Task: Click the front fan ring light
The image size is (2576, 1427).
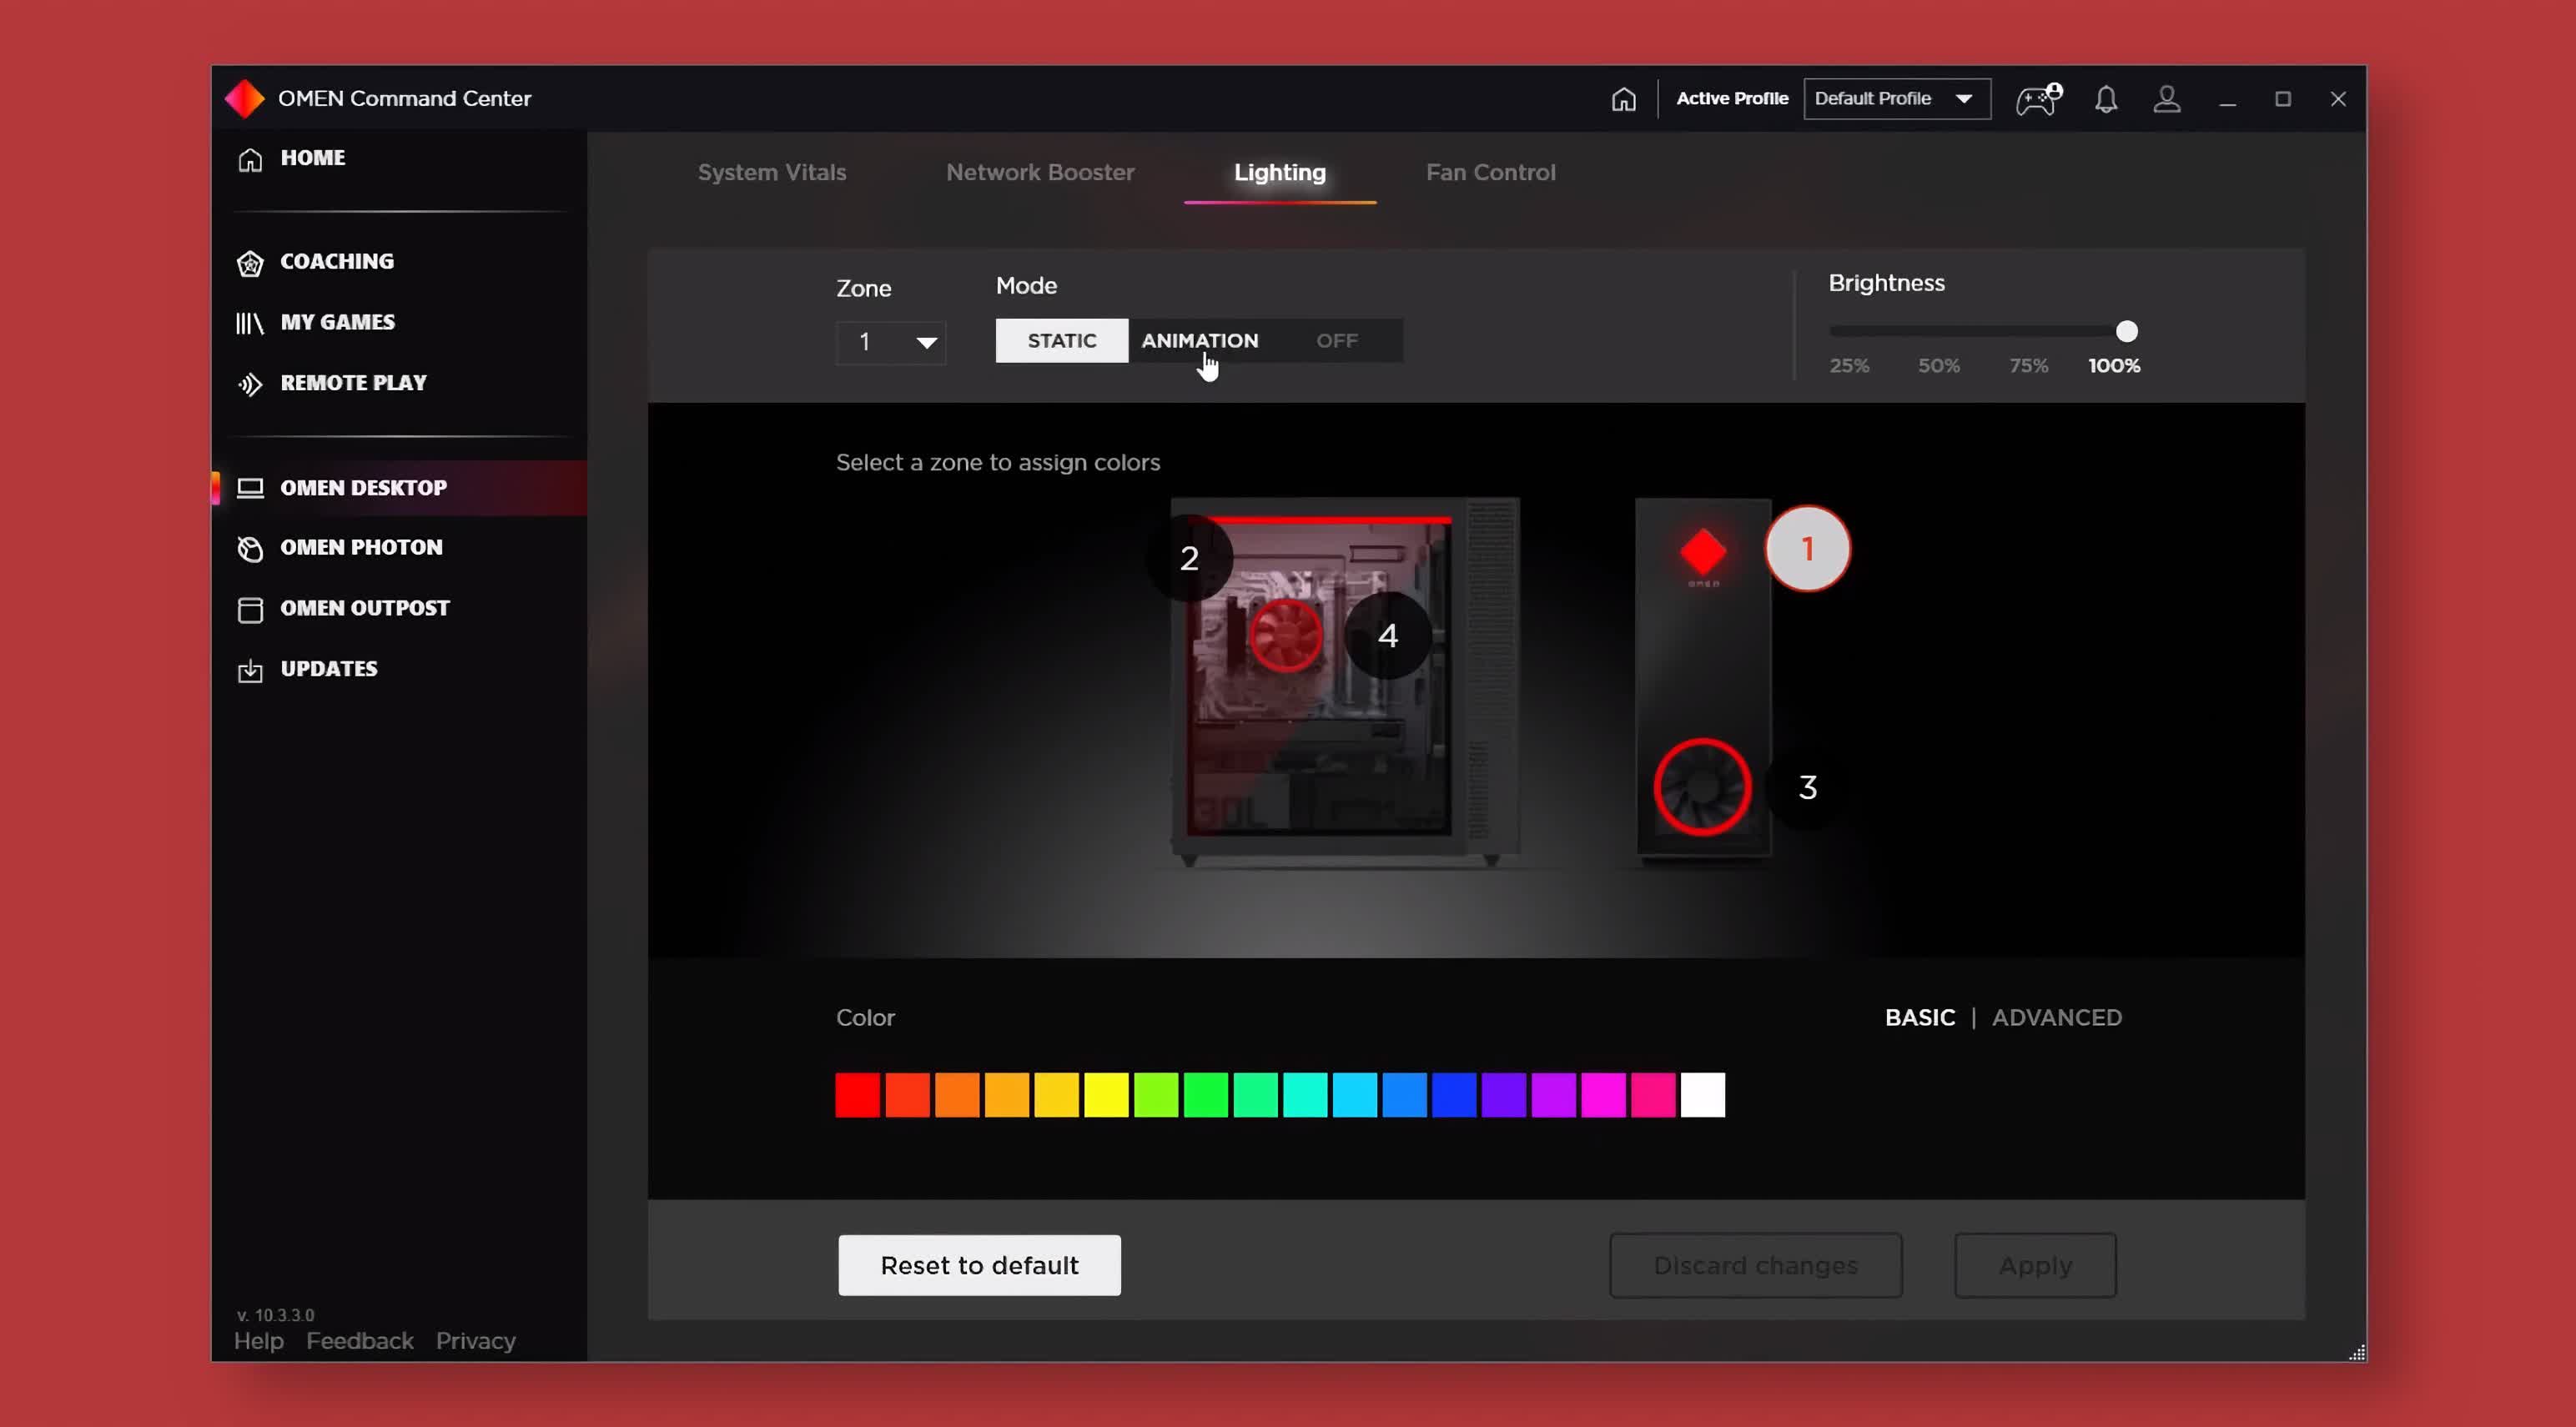Action: [1702, 787]
